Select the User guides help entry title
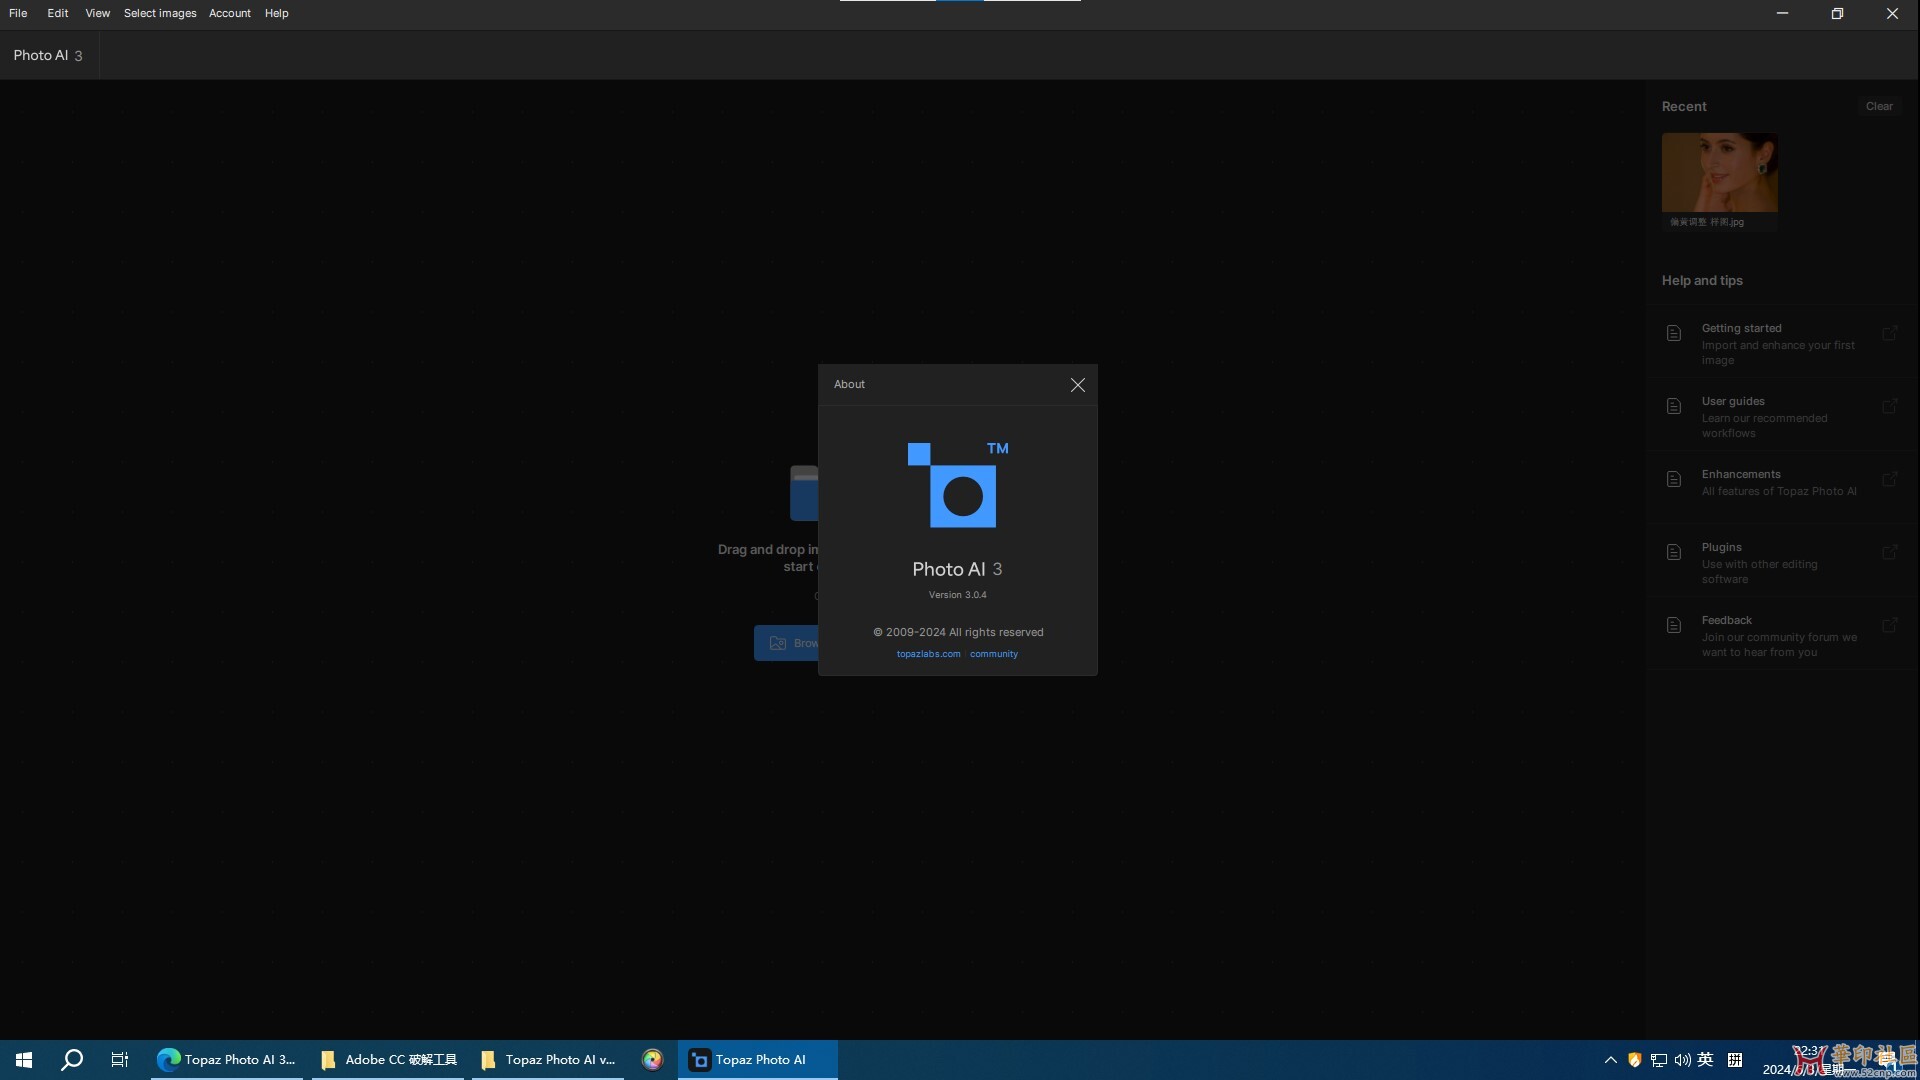Image resolution: width=1920 pixels, height=1080 pixels. coord(1733,401)
